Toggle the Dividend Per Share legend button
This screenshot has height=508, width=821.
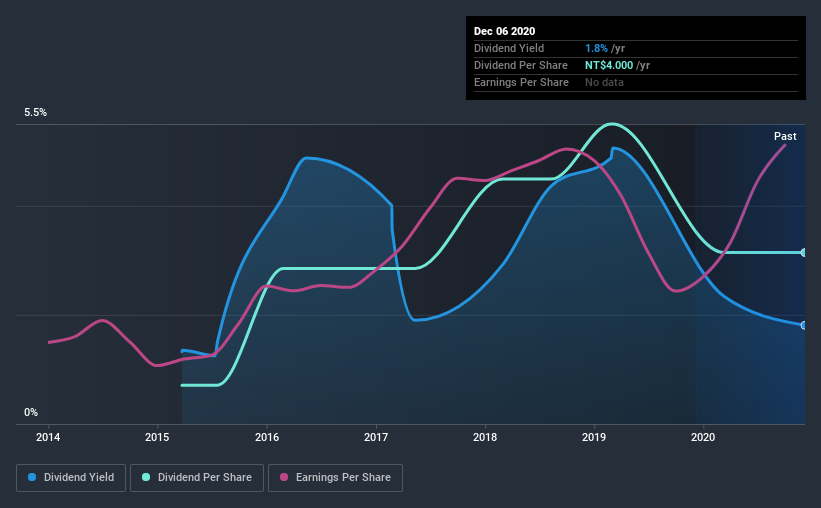click(197, 478)
